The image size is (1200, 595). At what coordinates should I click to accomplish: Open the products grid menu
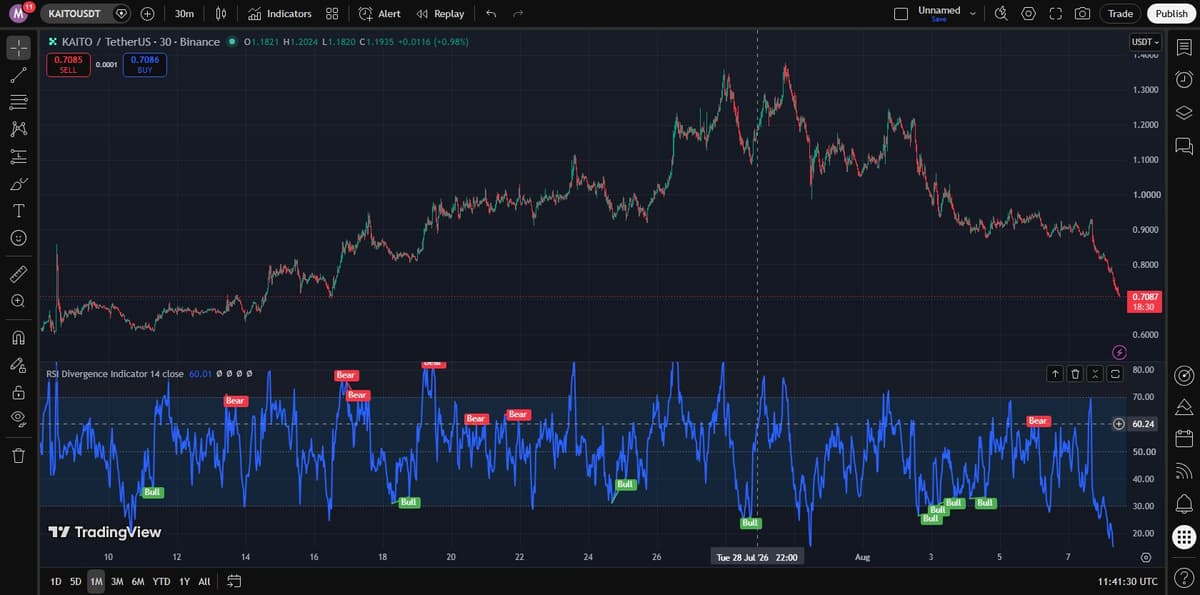1184,537
